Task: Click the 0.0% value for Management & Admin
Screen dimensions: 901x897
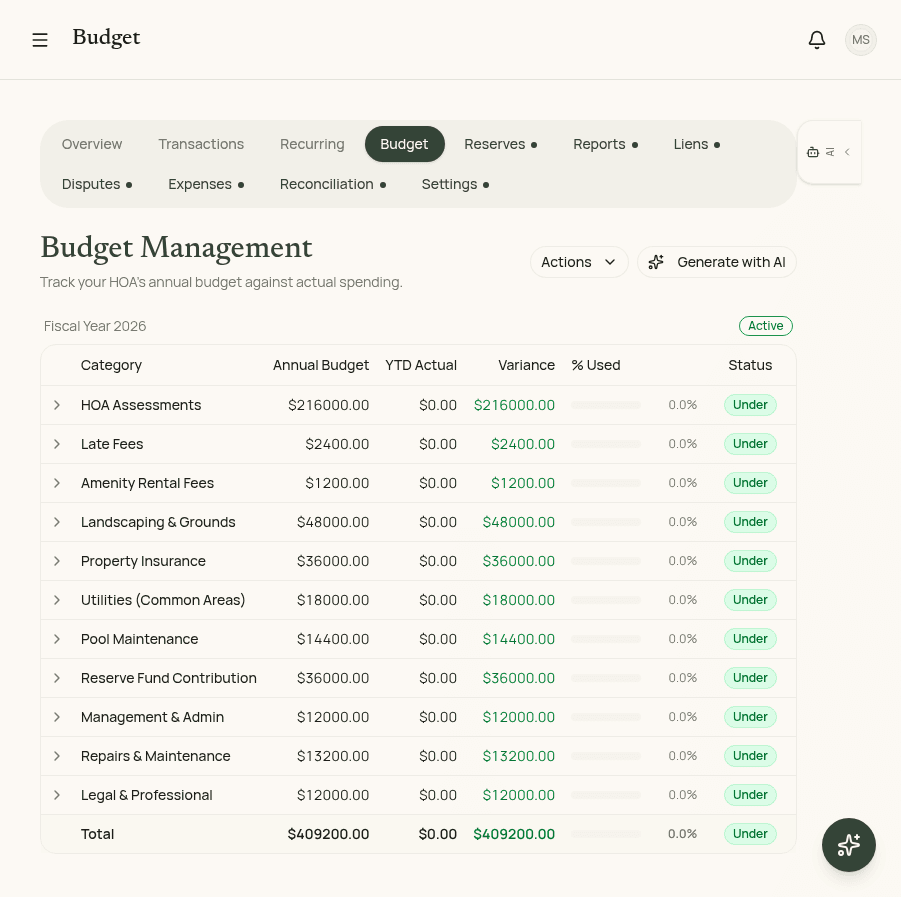Action: point(682,717)
